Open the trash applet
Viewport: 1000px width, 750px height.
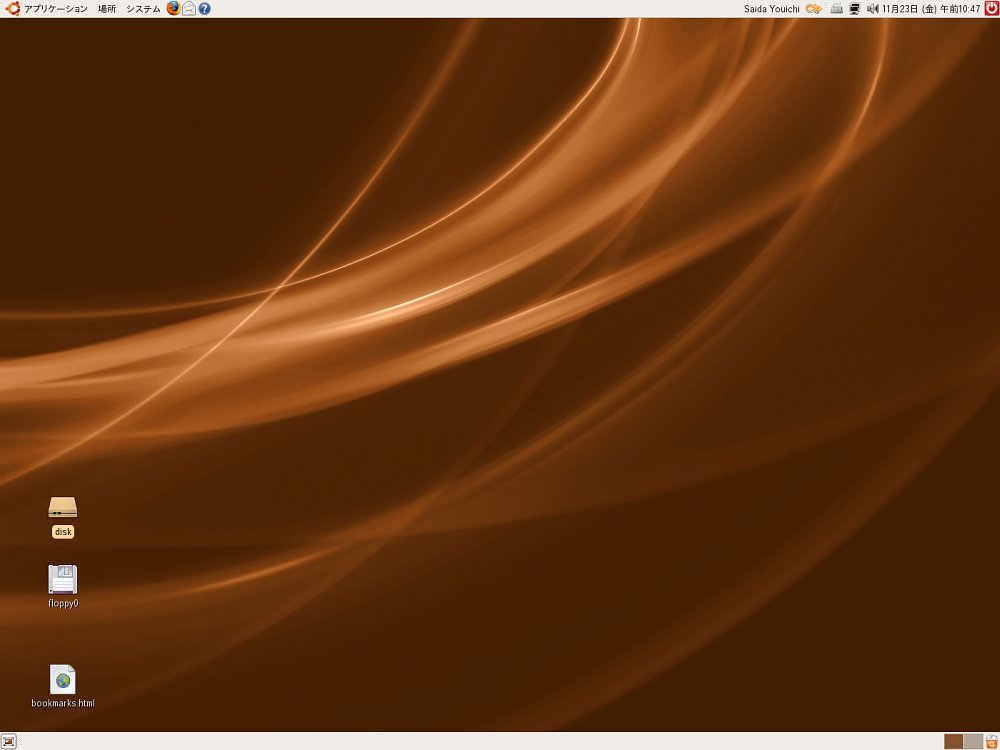click(x=992, y=741)
